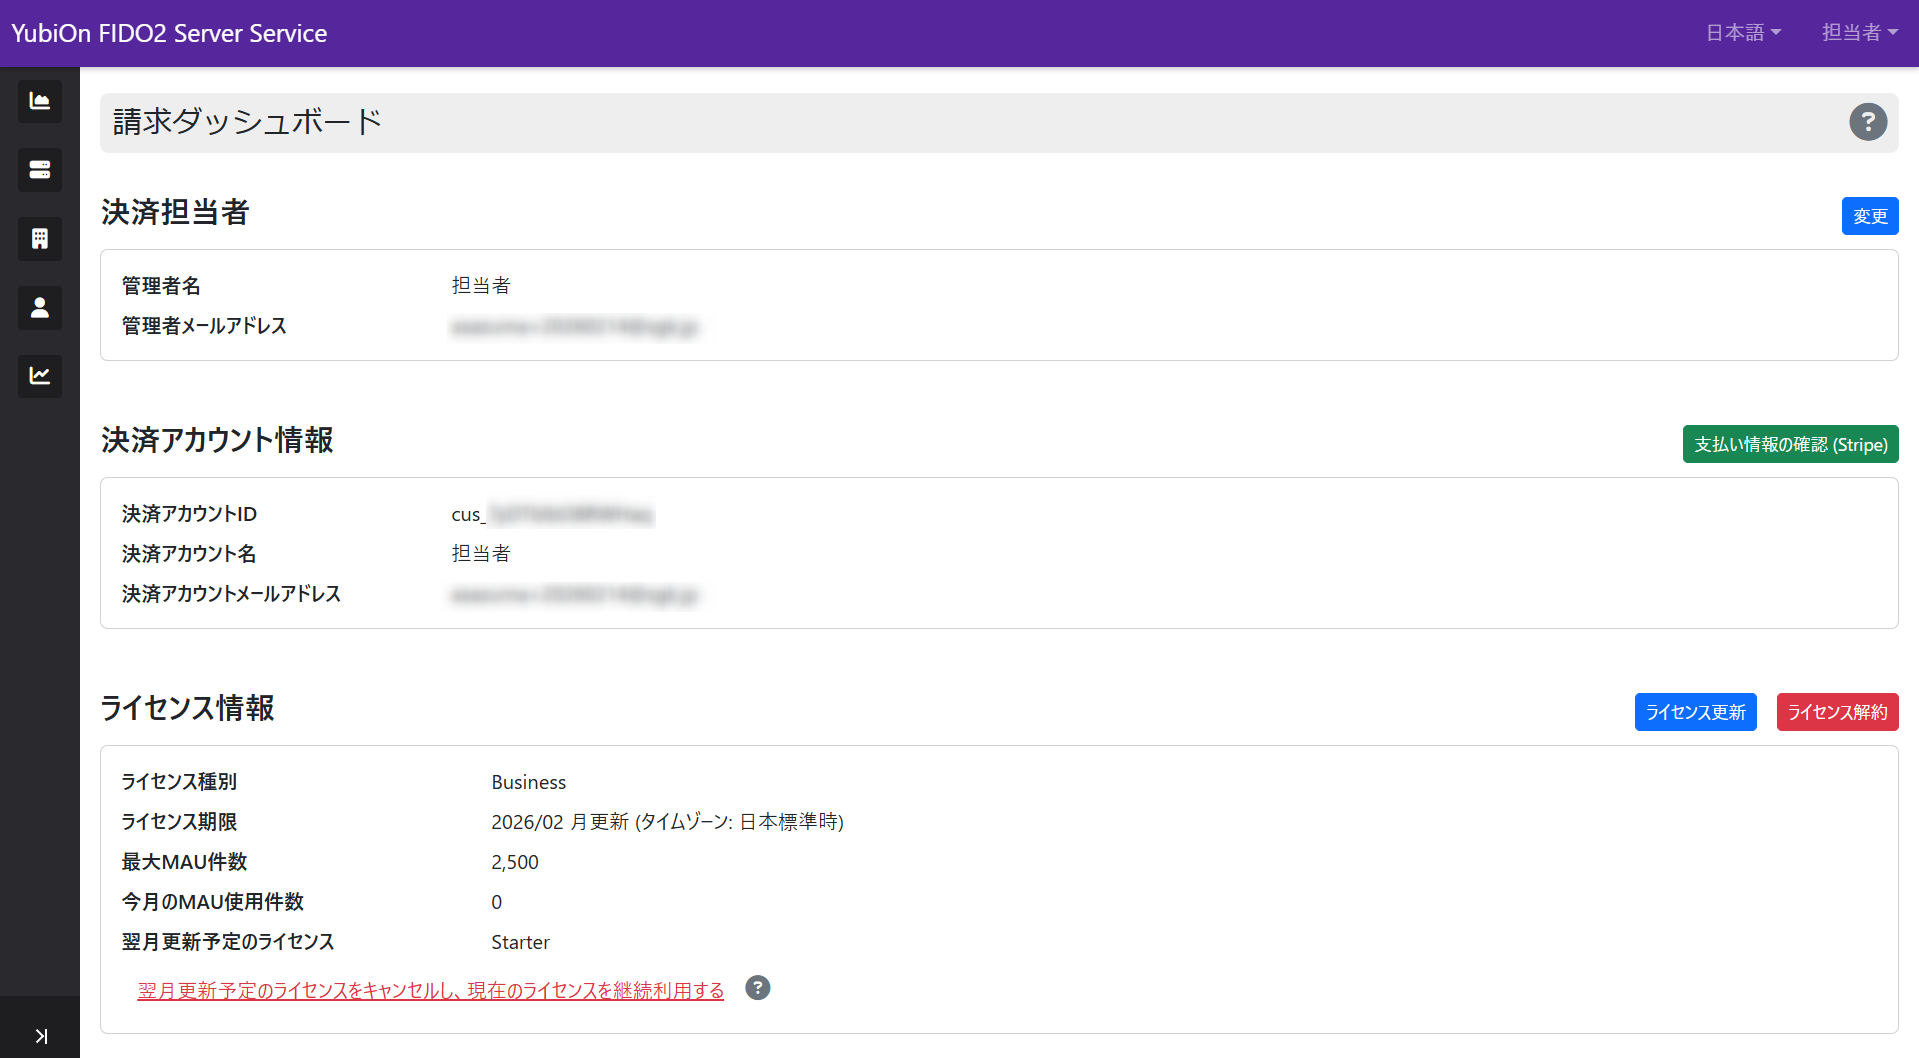
Task: Click the YubiOn FIDO2 Server Service title
Action: [168, 32]
